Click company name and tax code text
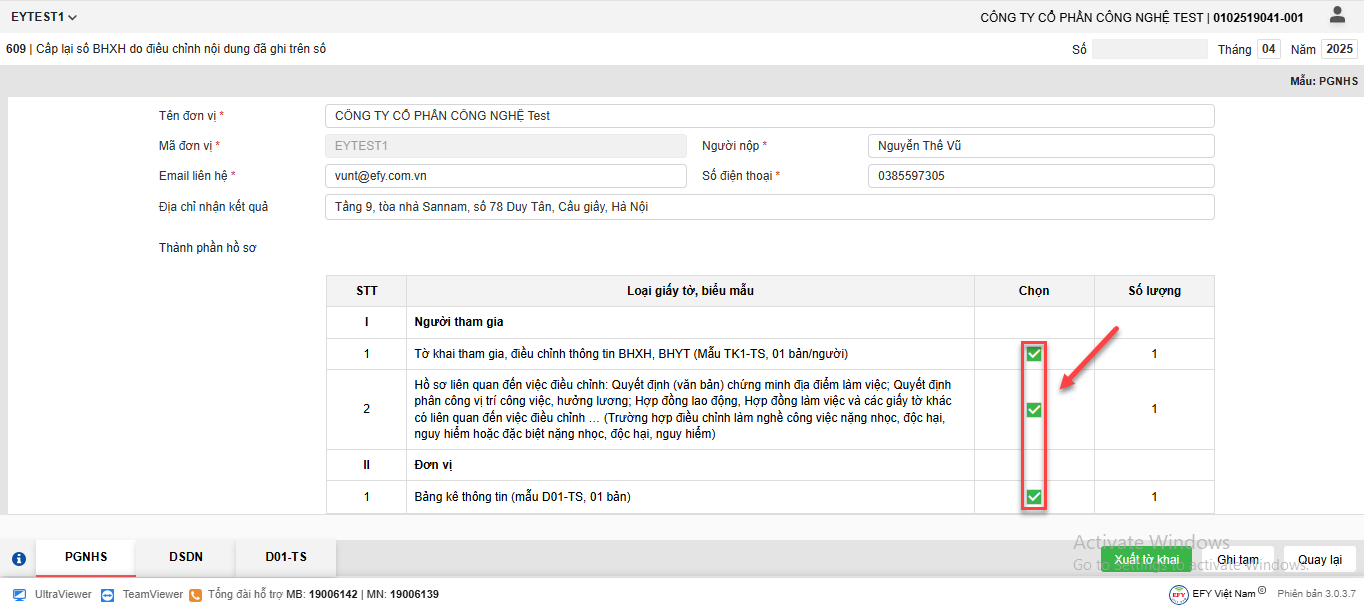1364x606 pixels. [1142, 18]
